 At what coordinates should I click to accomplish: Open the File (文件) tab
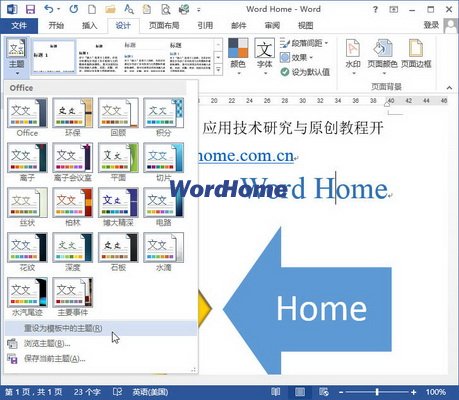pyautogui.click(x=19, y=26)
